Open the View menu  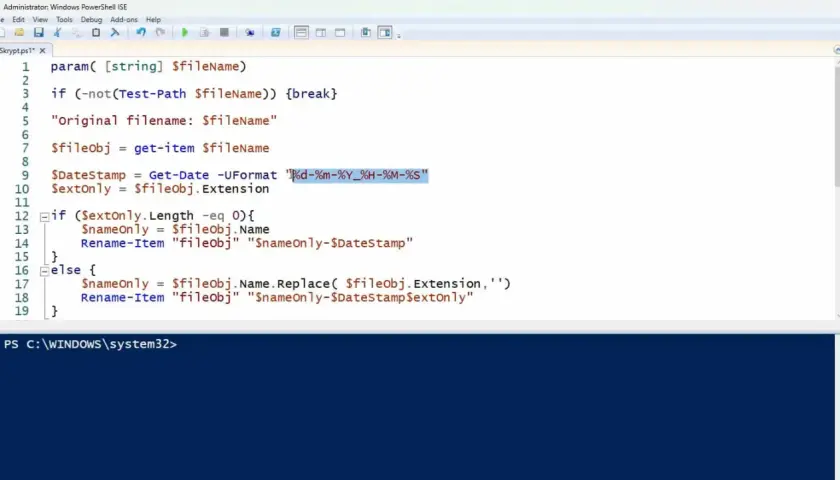[40, 19]
